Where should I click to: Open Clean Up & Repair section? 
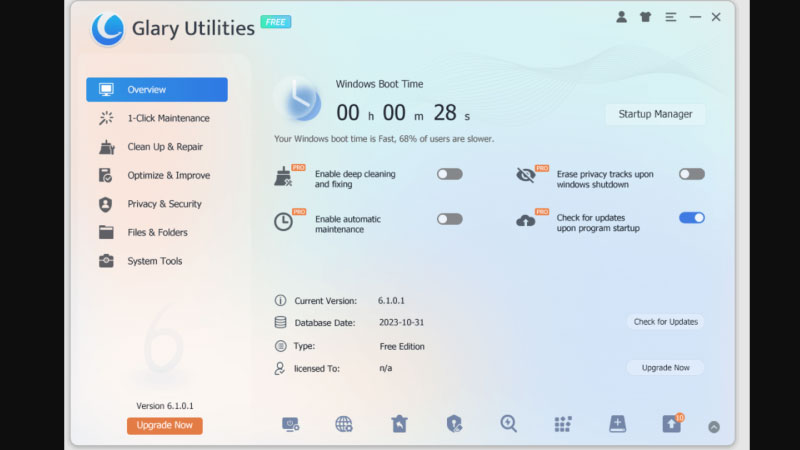click(165, 147)
